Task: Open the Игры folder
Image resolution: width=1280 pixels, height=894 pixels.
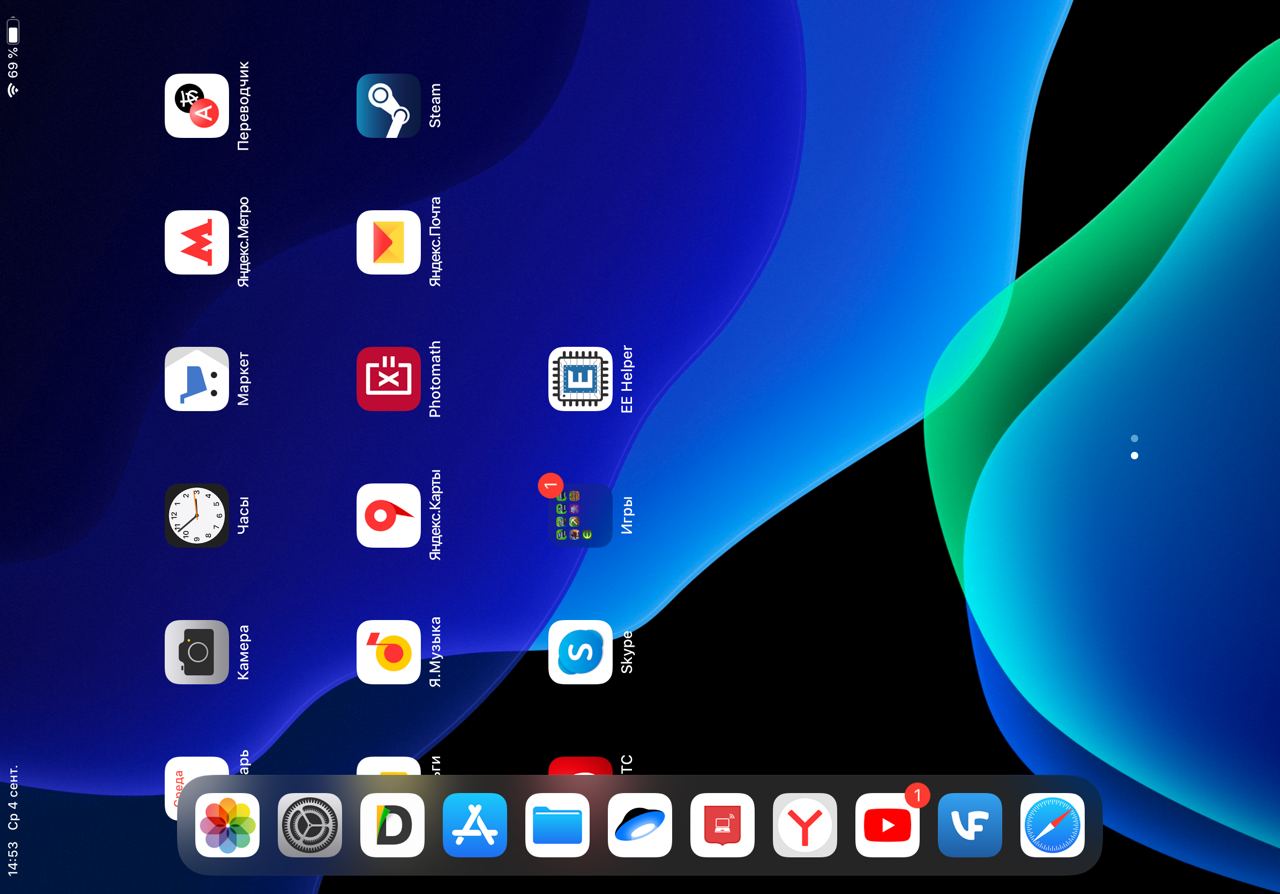Action: 581,516
